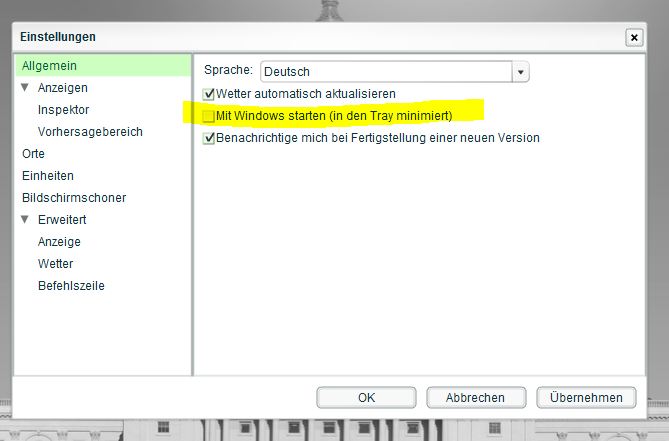
Task: Select the Allgemein settings category
Action: pyautogui.click(x=103, y=66)
